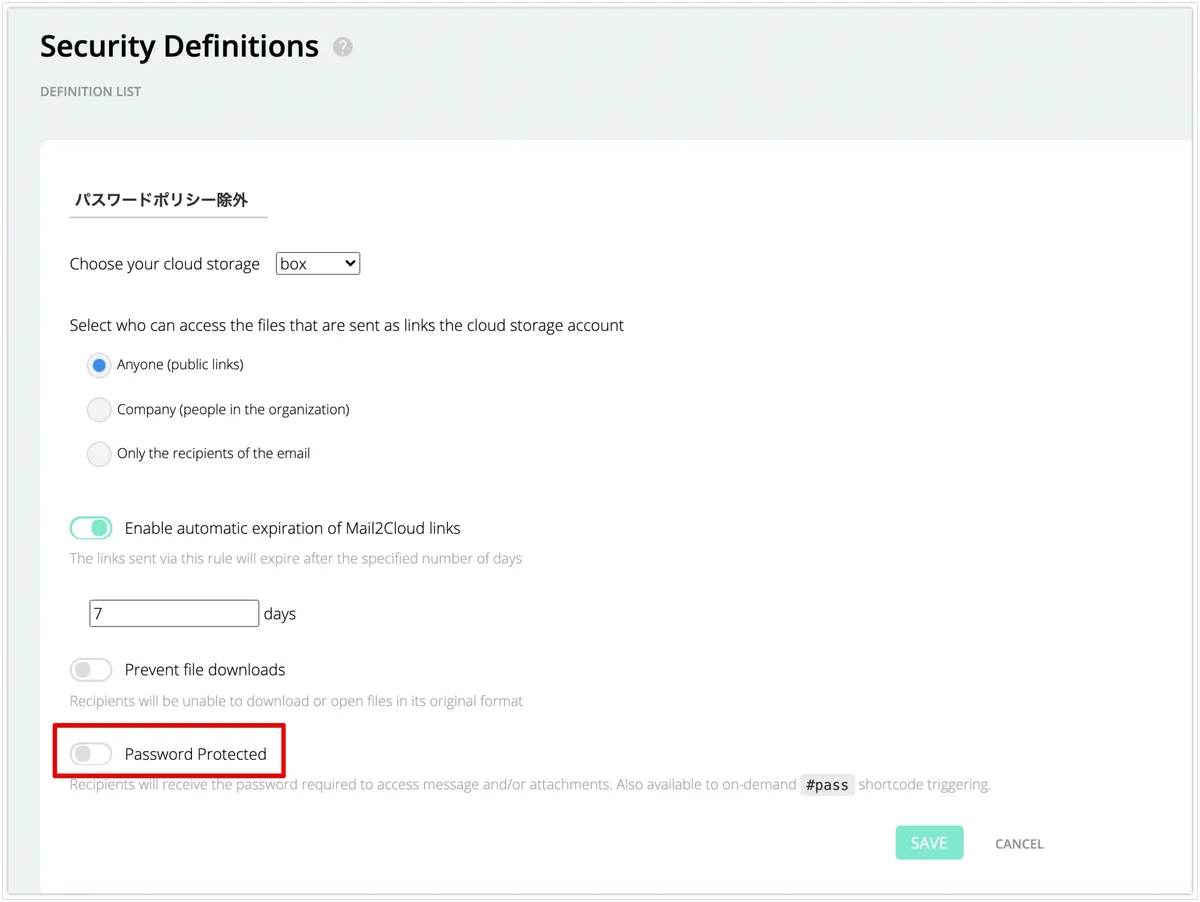The width and height of the screenshot is (1200, 902).
Task: Click "Enable automatic expiration of Mail2Cloud links" label
Action: [x=292, y=528]
